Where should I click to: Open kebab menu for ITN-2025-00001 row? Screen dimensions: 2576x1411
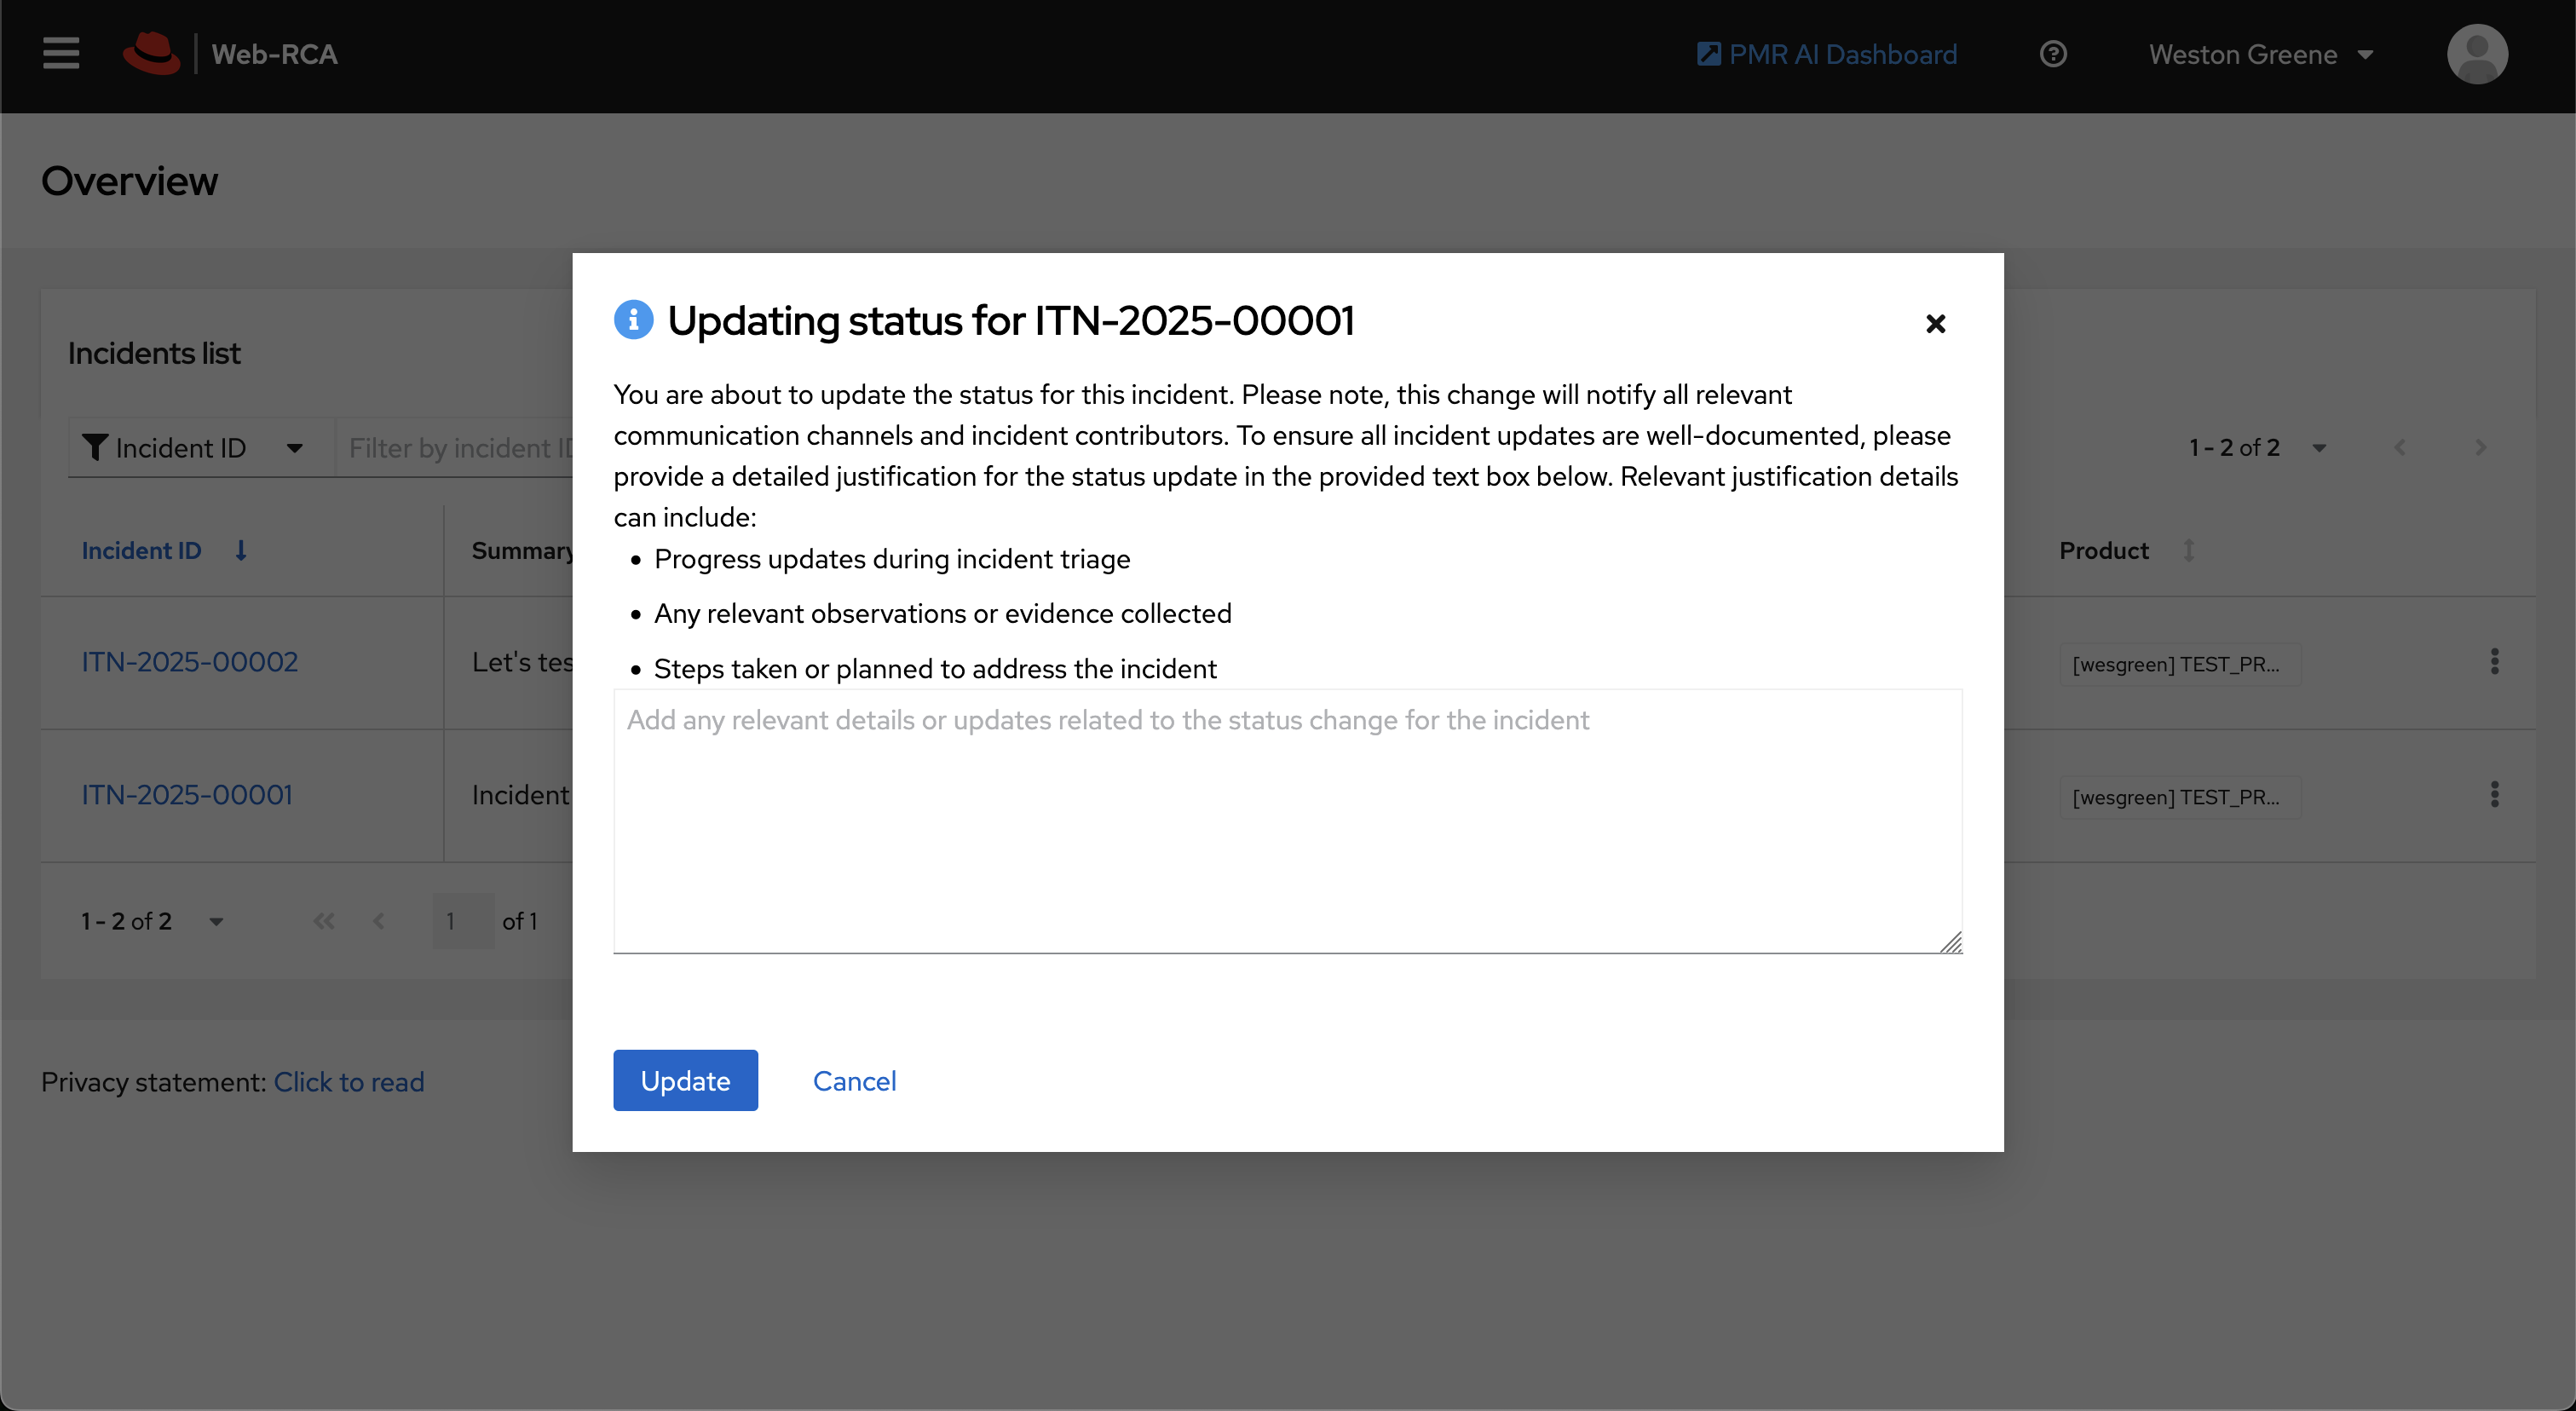click(2494, 795)
